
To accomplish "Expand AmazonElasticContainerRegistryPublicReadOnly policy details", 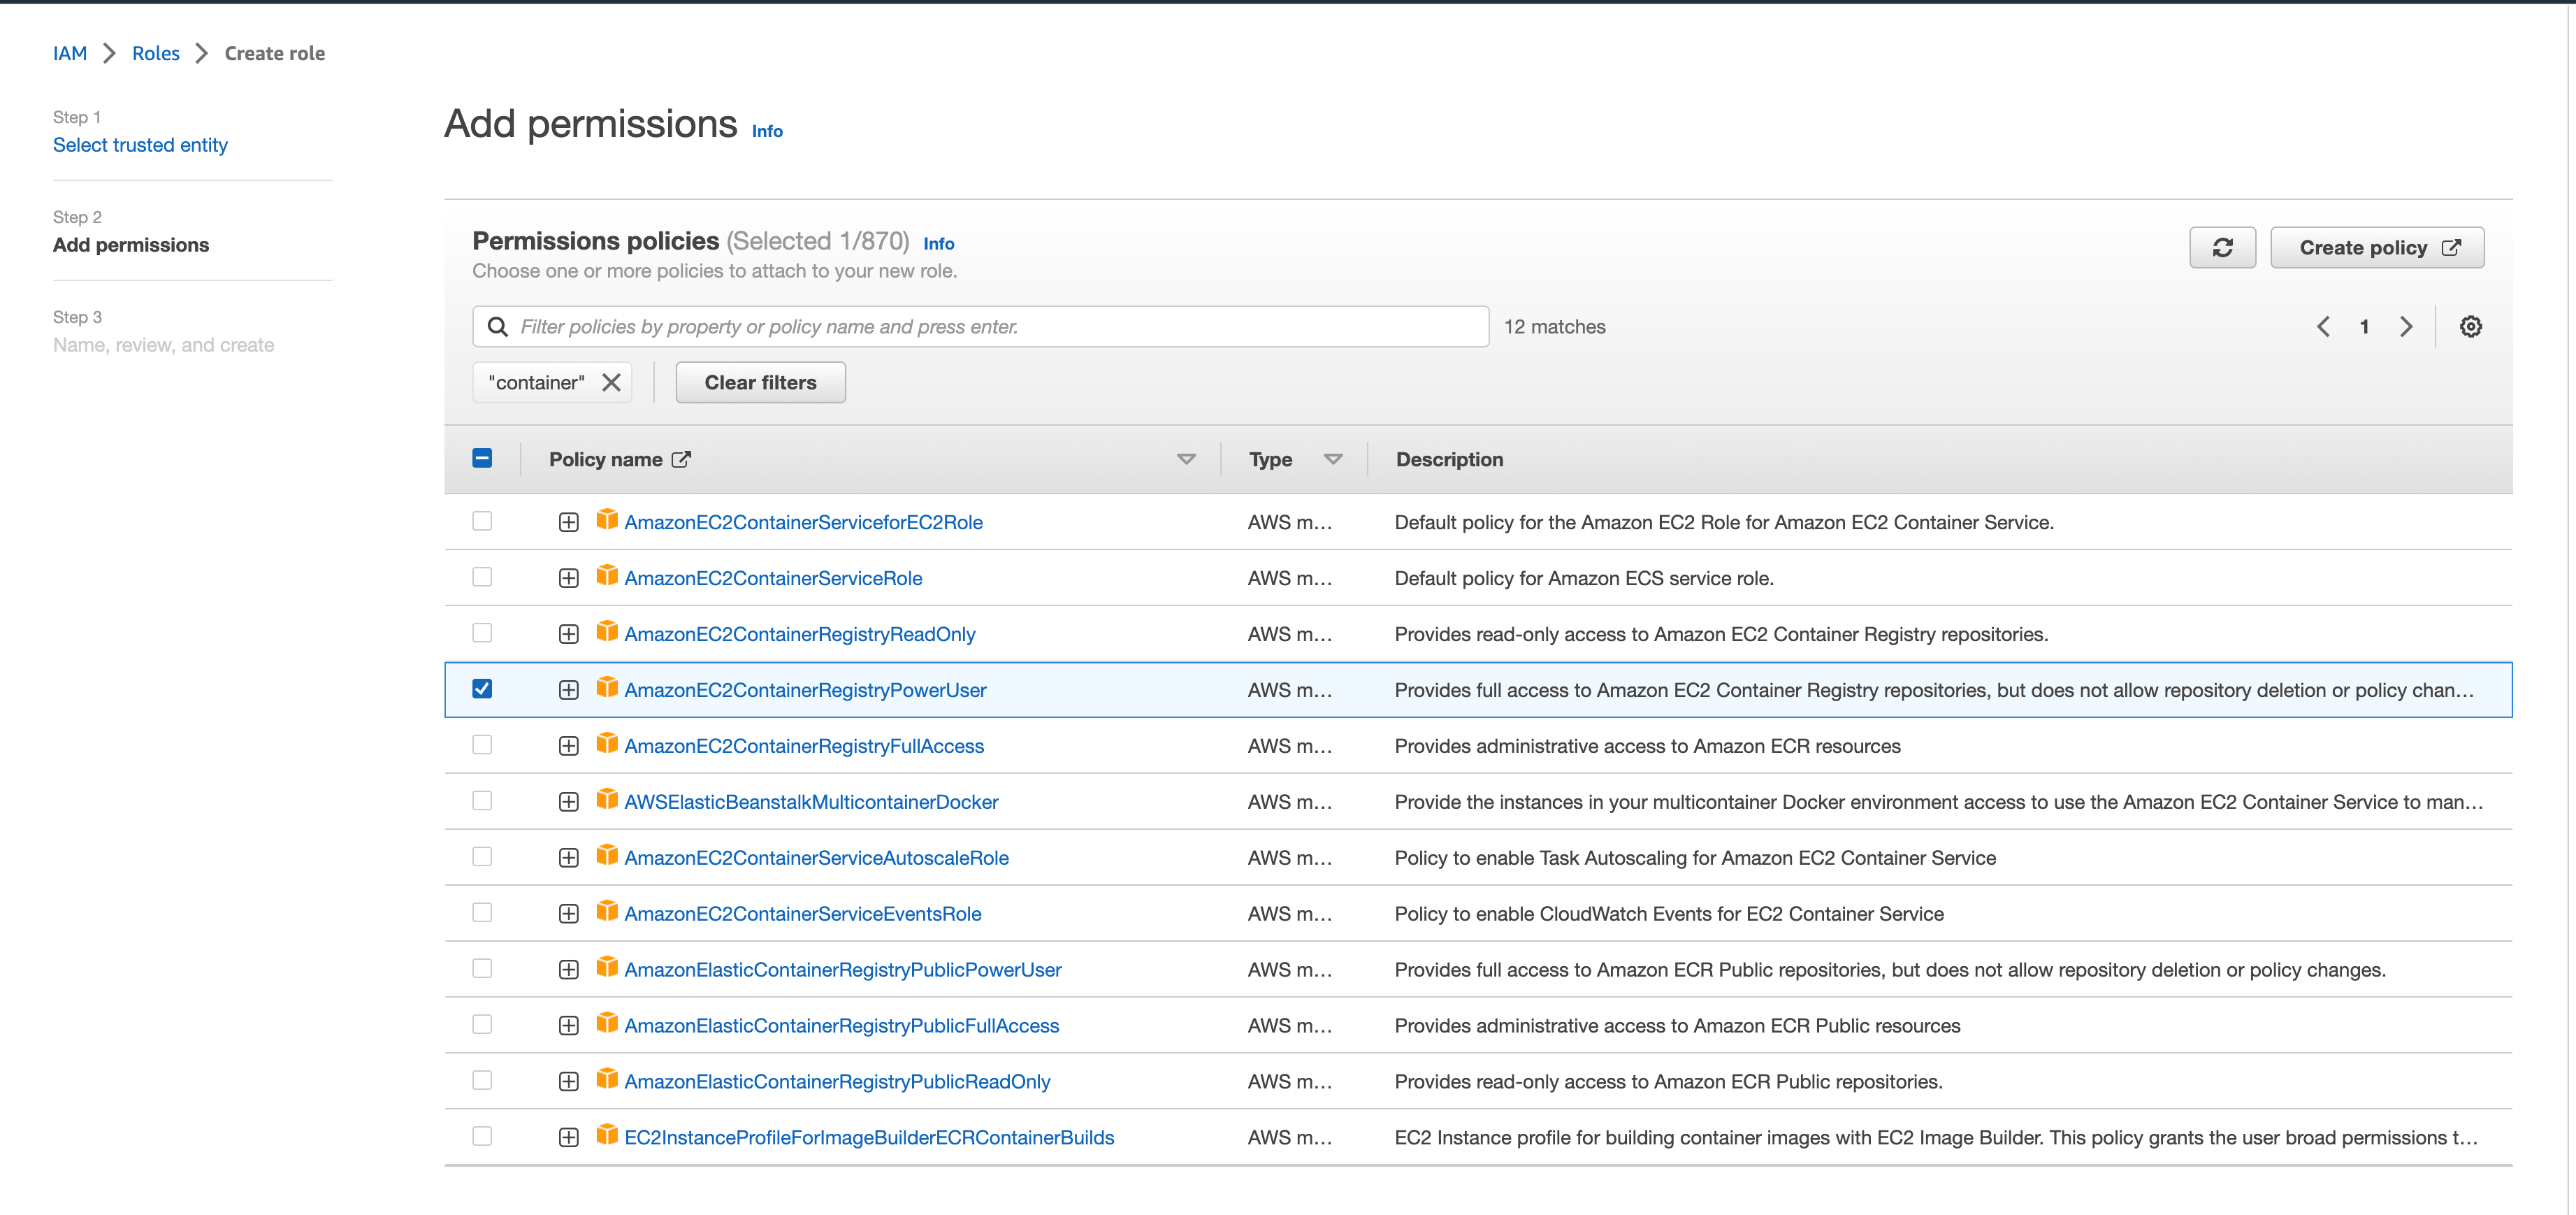I will click(568, 1082).
